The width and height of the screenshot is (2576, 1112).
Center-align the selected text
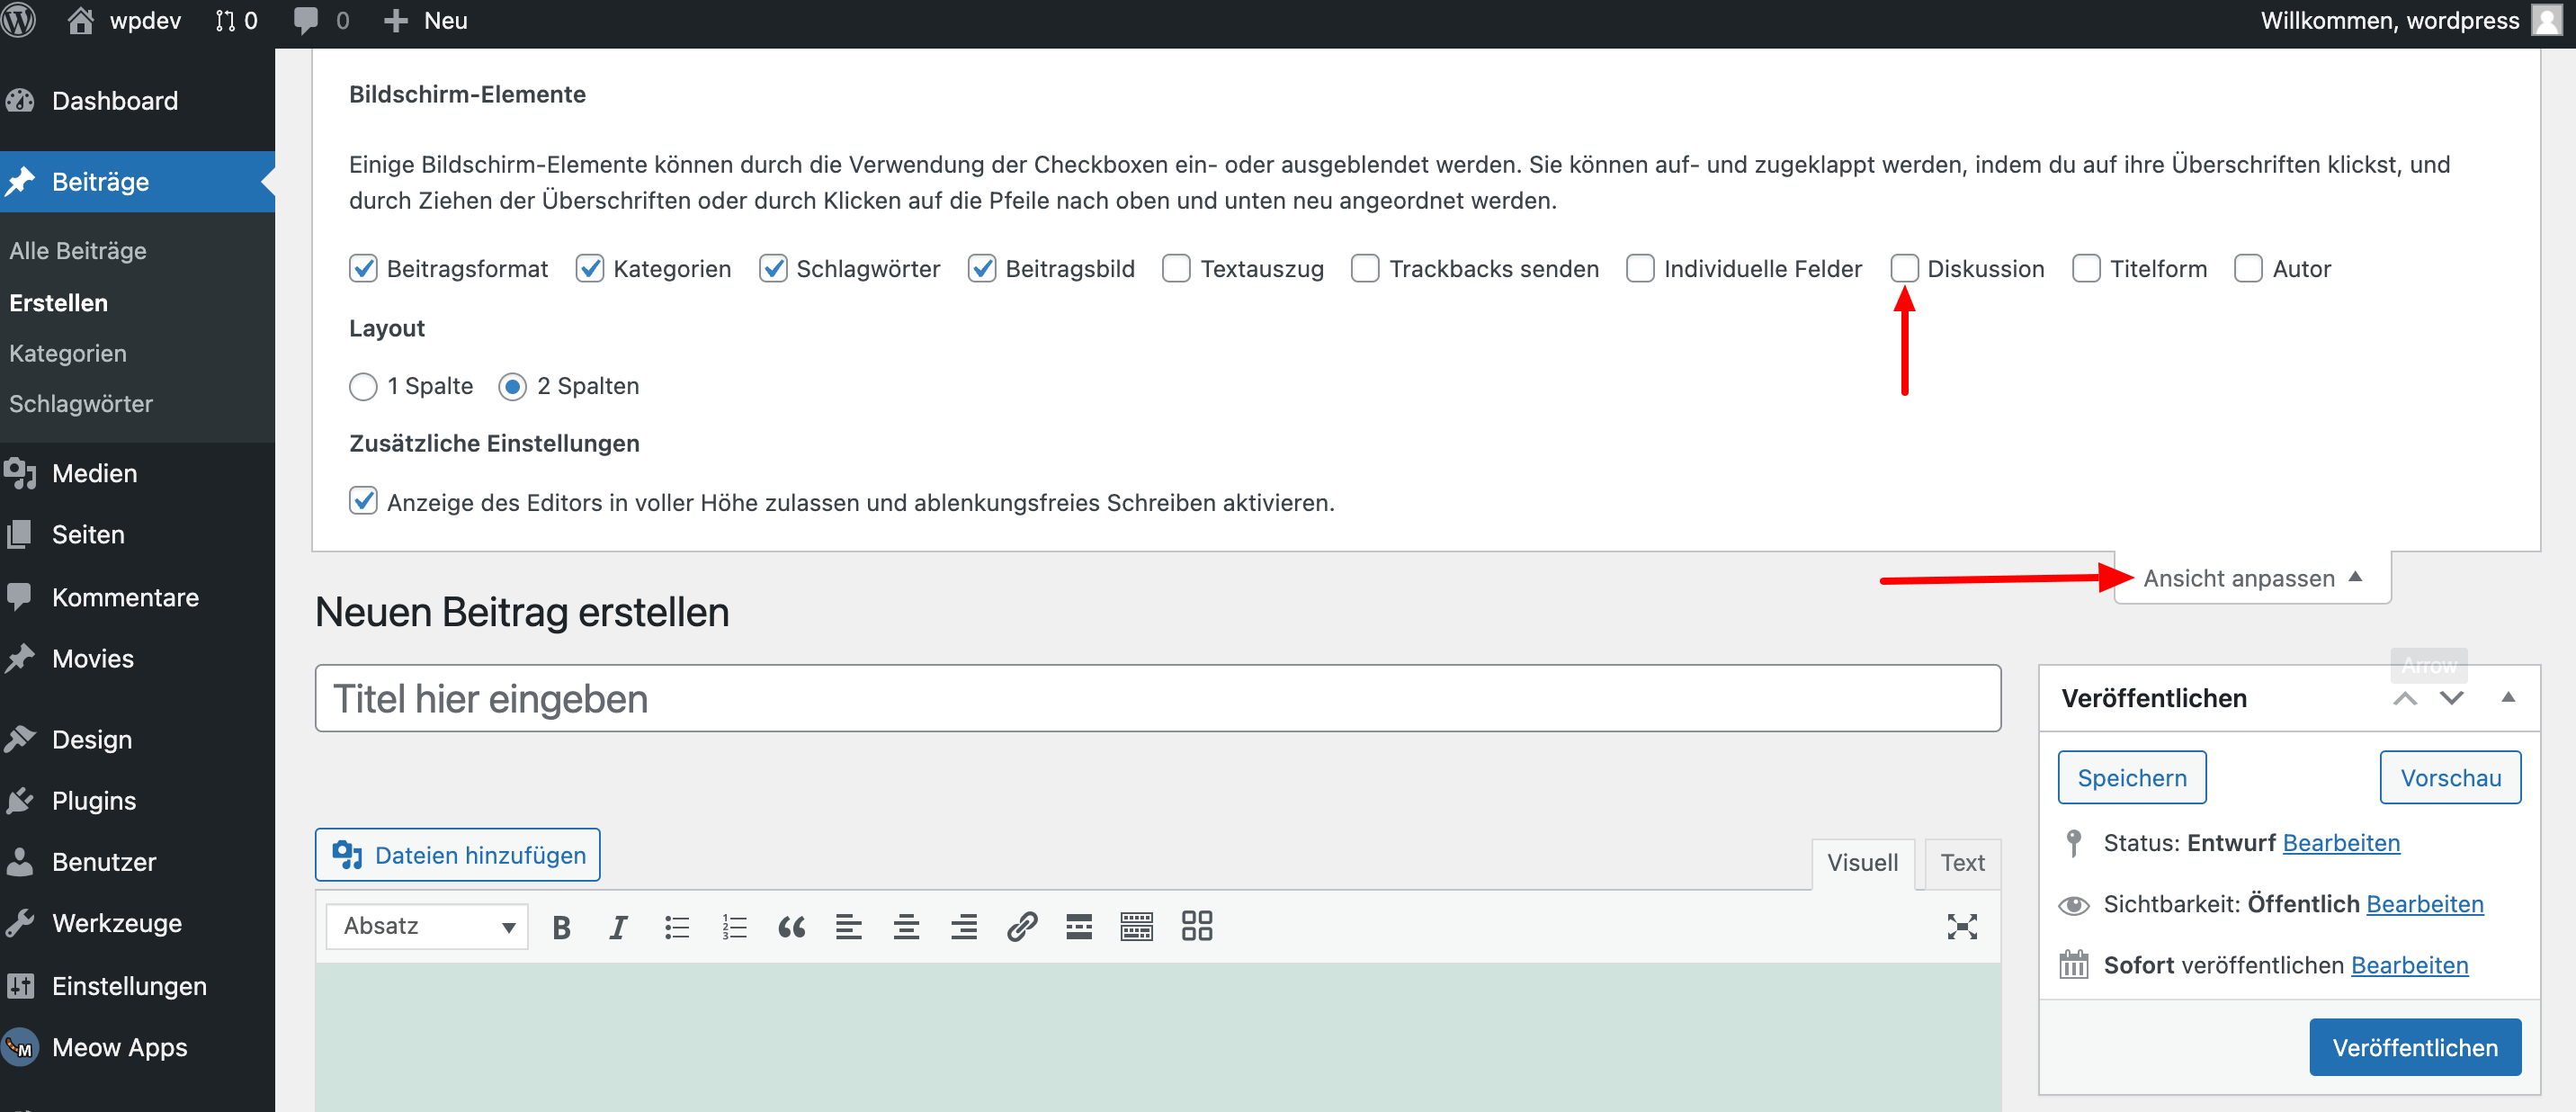click(906, 927)
